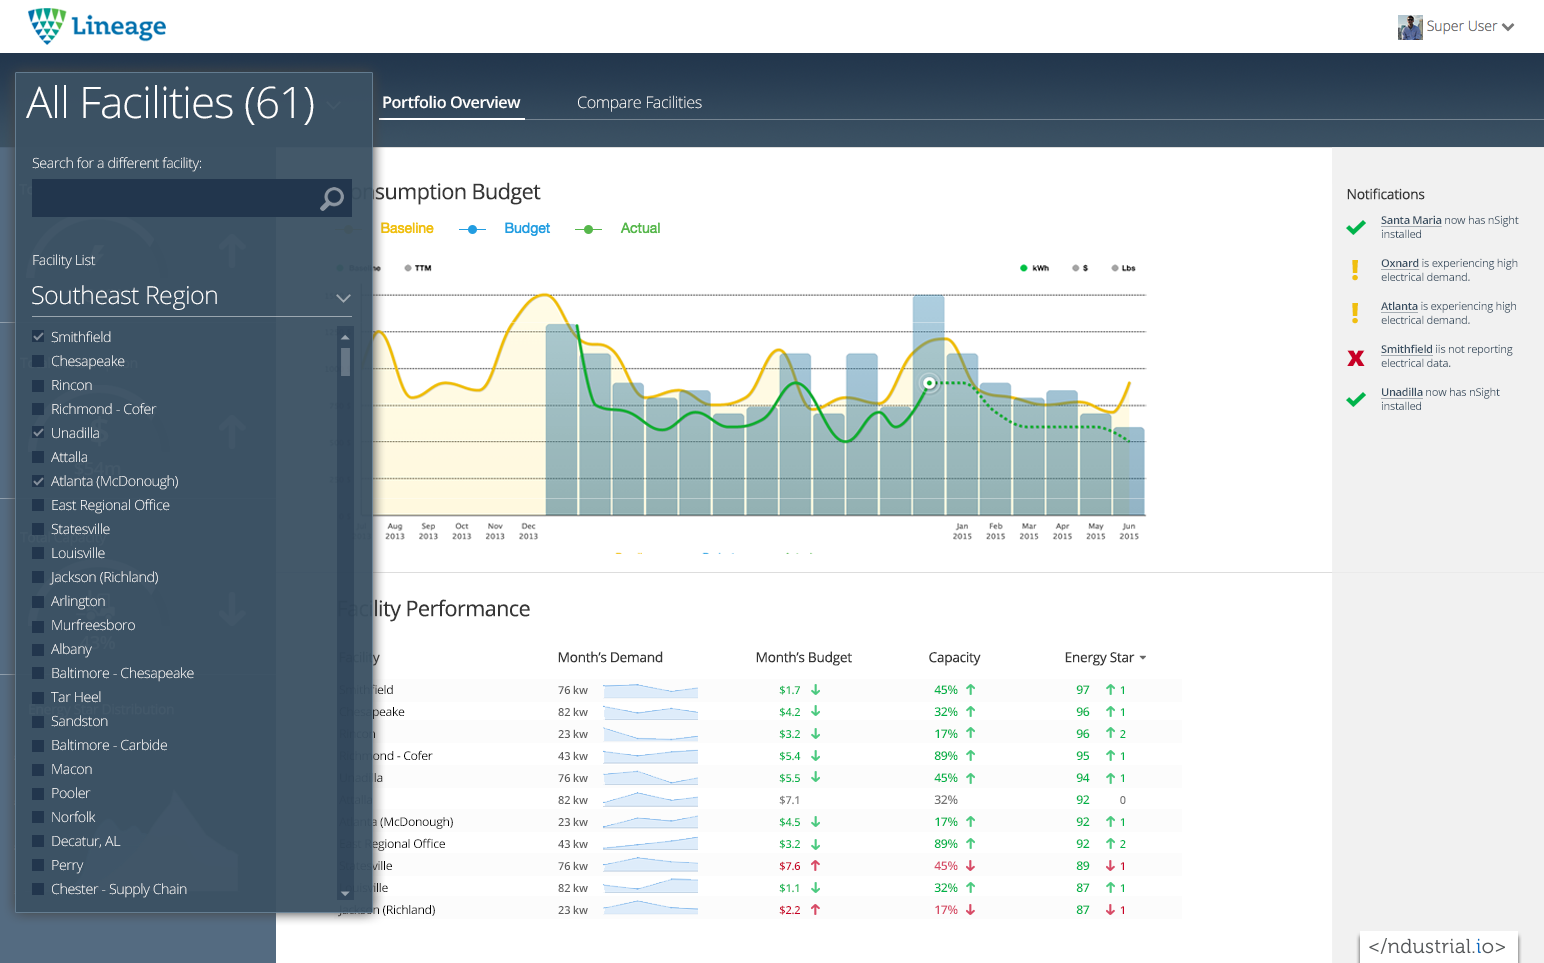Open the Santa Maria notification link
The width and height of the screenshot is (1544, 963).
click(1410, 220)
